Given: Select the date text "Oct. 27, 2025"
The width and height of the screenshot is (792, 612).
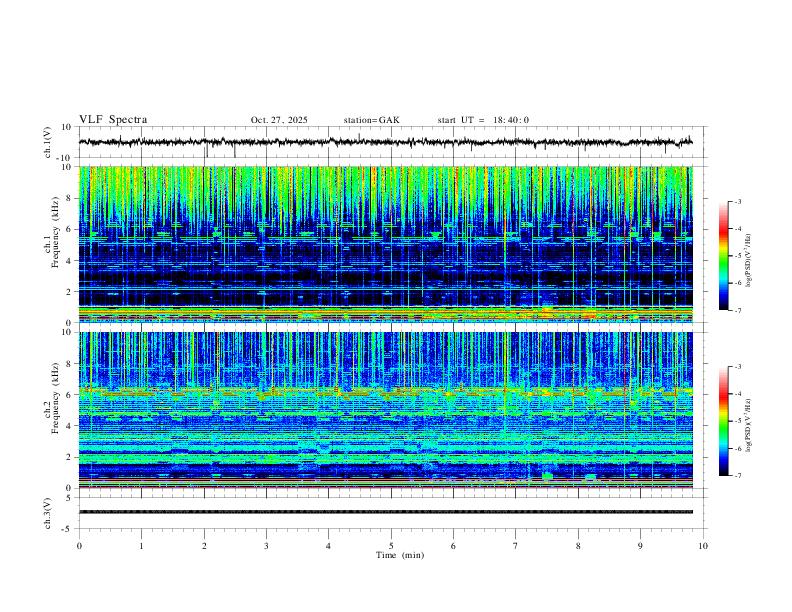Looking at the screenshot, I should (279, 120).
